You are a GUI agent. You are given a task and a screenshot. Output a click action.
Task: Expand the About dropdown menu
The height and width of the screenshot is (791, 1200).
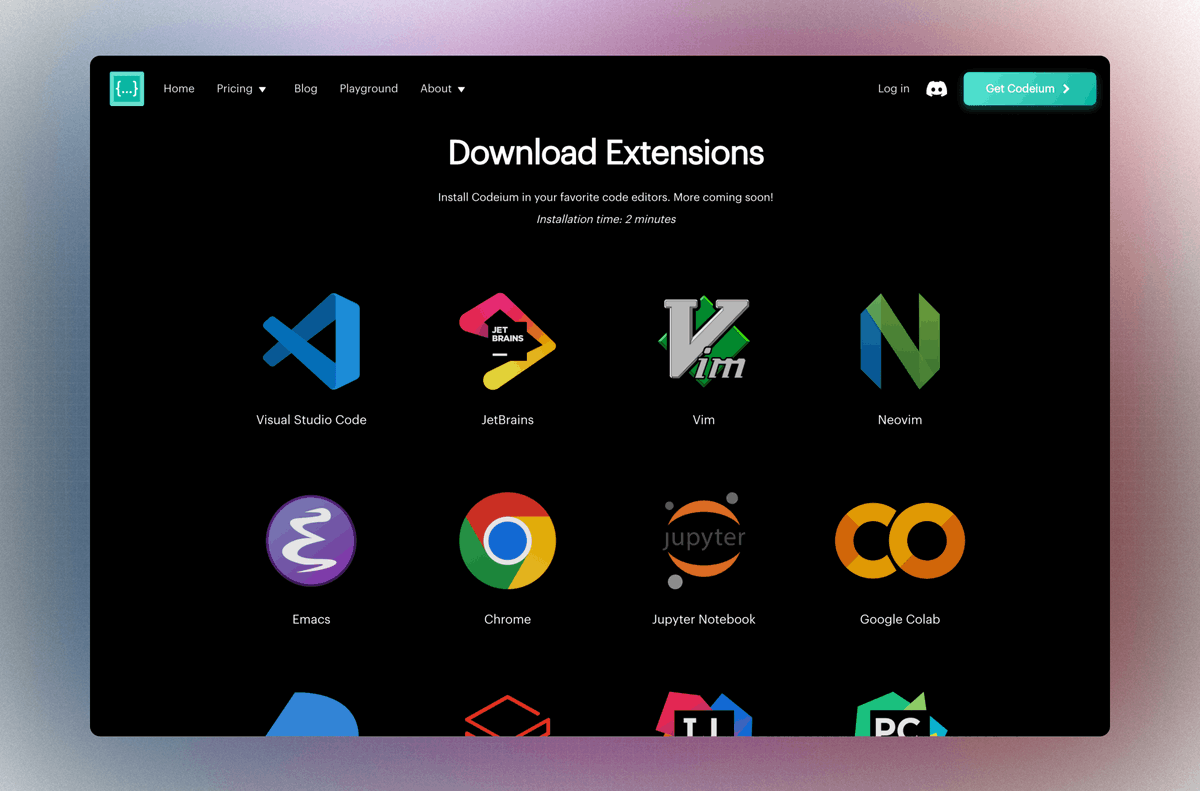[x=443, y=89]
